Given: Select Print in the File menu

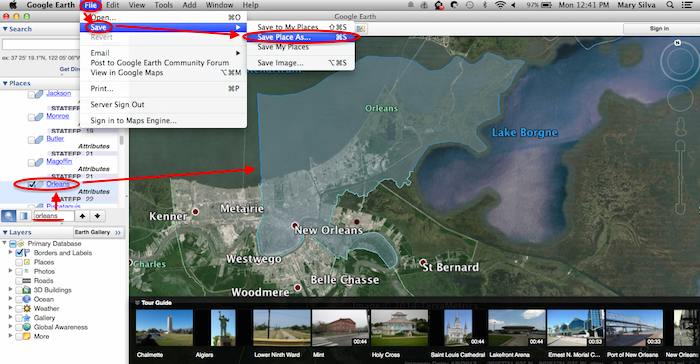Looking at the screenshot, I should pos(163,88).
